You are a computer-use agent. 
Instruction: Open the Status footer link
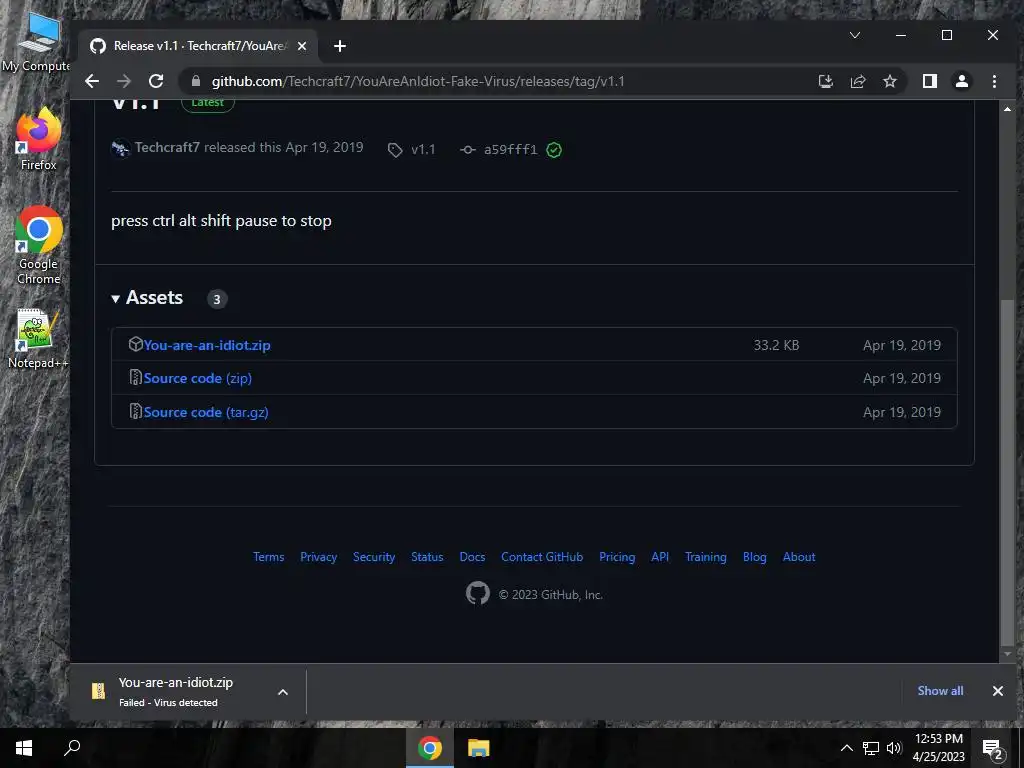427,557
